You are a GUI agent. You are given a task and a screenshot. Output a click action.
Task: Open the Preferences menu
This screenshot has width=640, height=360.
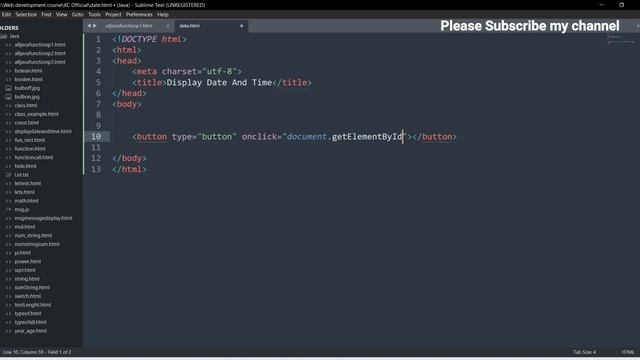[x=139, y=14]
